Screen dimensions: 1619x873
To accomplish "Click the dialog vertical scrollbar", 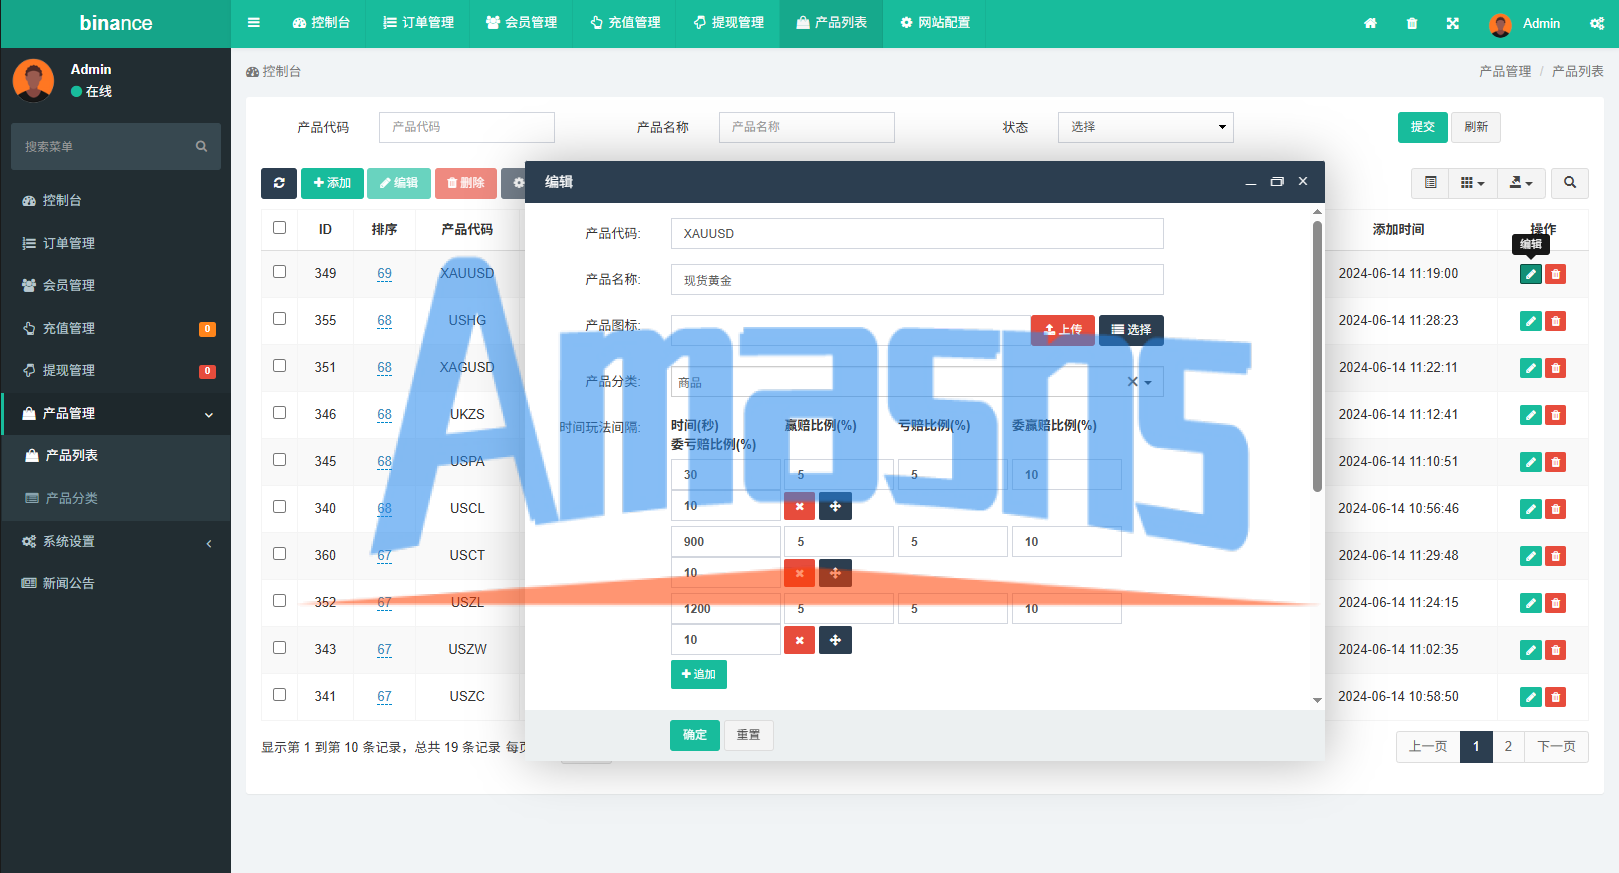I will pyautogui.click(x=1317, y=357).
